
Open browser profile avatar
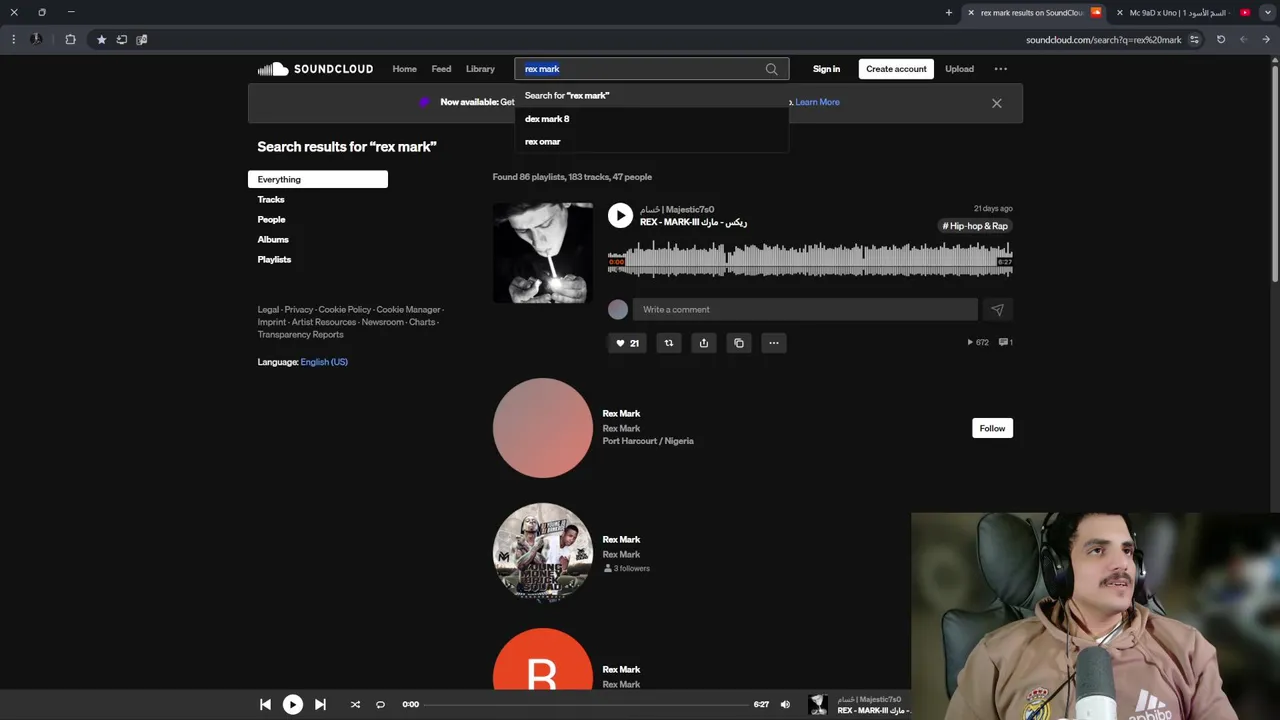pyautogui.click(x=36, y=39)
